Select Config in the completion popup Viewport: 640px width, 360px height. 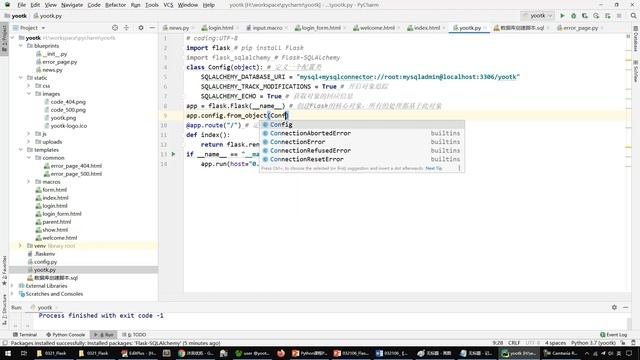click(x=362, y=124)
